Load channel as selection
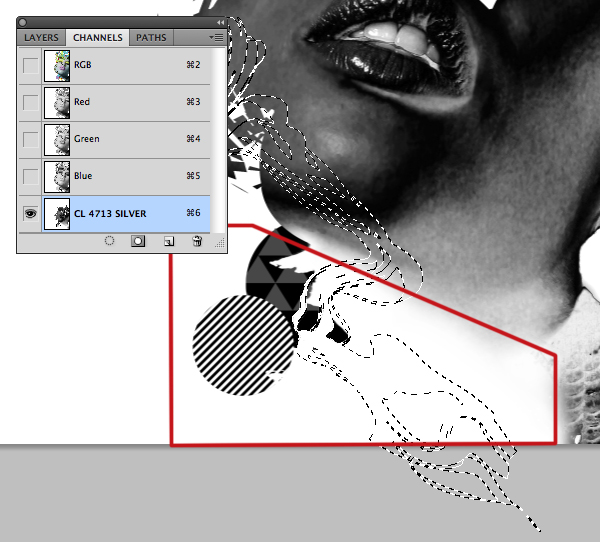The height and width of the screenshot is (542, 600). (109, 241)
